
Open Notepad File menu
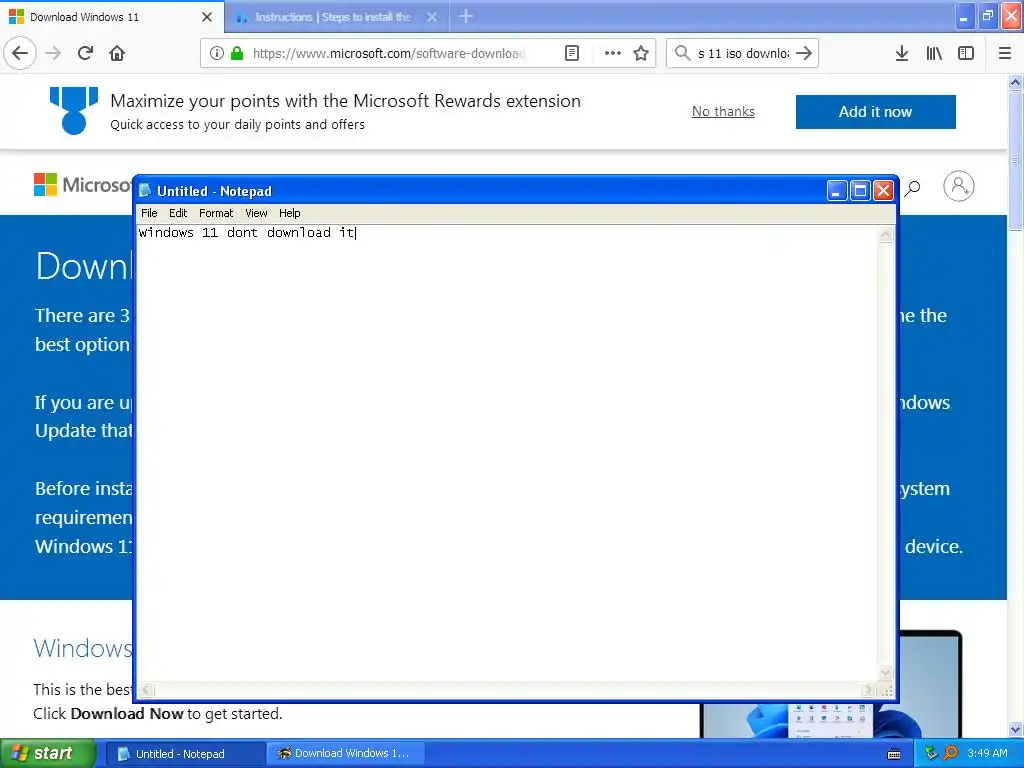(x=149, y=213)
